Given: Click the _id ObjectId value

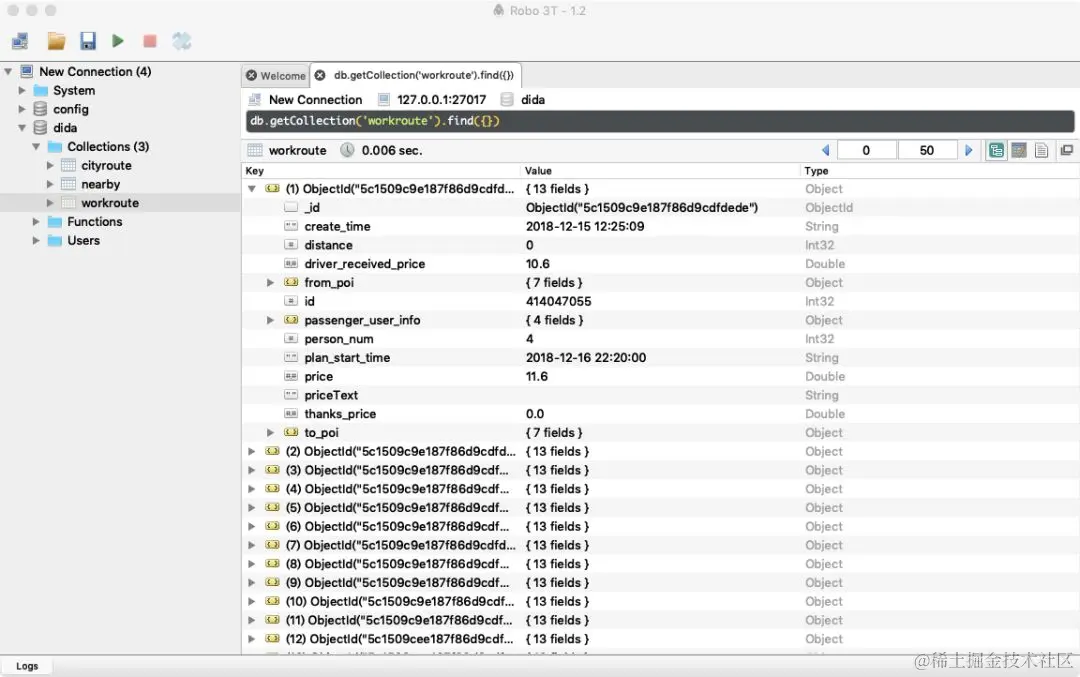Looking at the screenshot, I should coord(641,207).
